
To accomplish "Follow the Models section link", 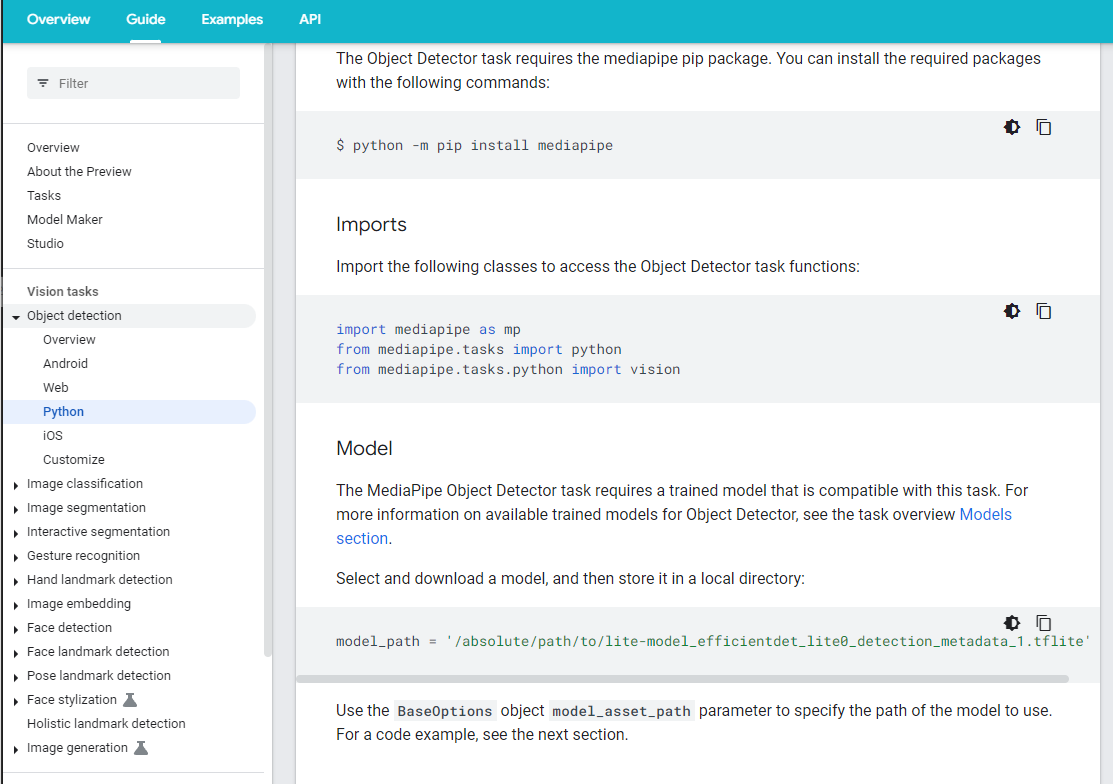I will [x=985, y=514].
